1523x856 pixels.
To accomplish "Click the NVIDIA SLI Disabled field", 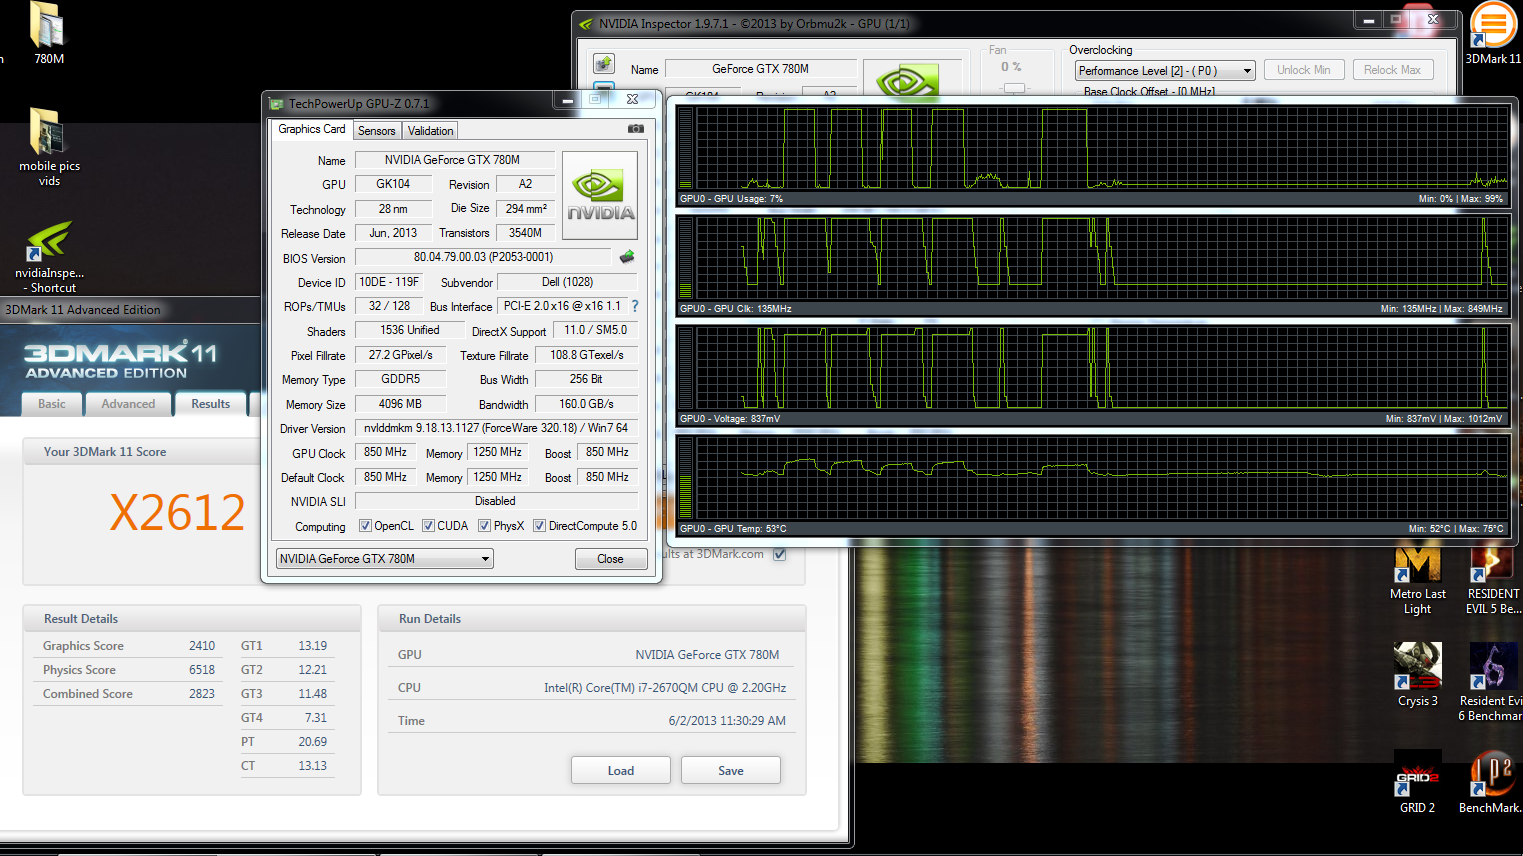I will [496, 501].
